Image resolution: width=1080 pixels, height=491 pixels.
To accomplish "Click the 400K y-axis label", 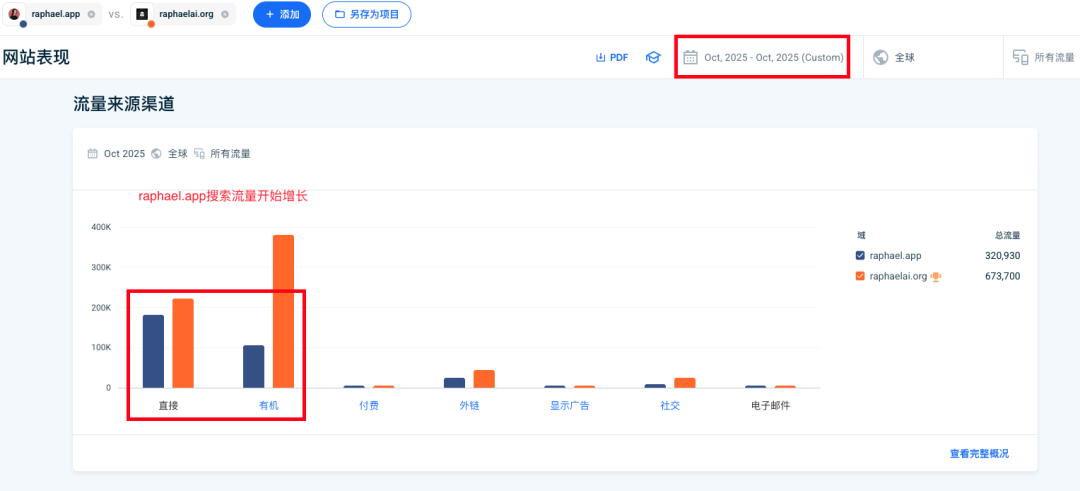I will pyautogui.click(x=101, y=227).
